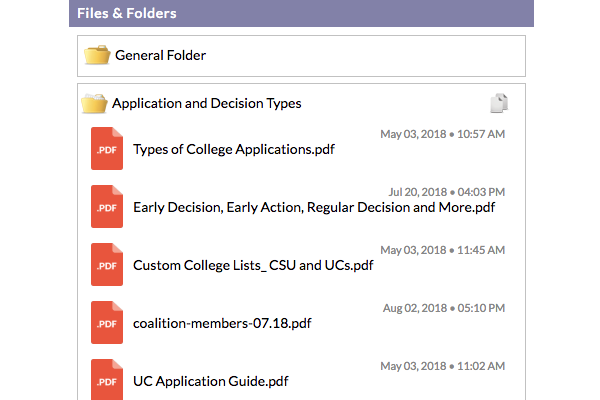Click the copy documents icon beside Application and Decision Types

(x=499, y=103)
